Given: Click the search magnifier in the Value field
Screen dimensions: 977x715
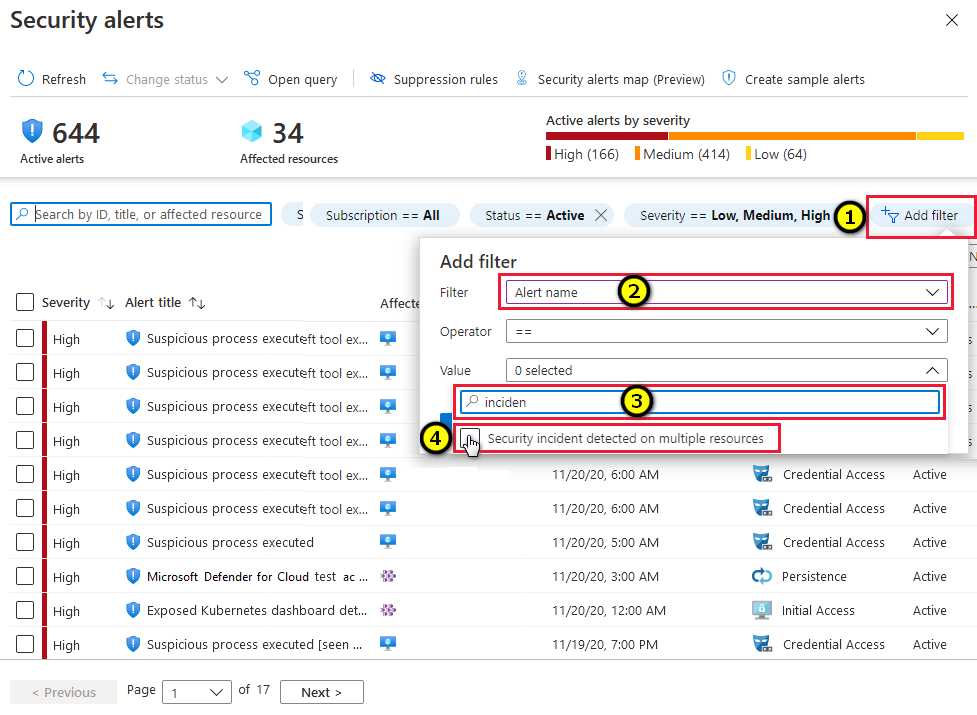Looking at the screenshot, I should pyautogui.click(x=470, y=404).
